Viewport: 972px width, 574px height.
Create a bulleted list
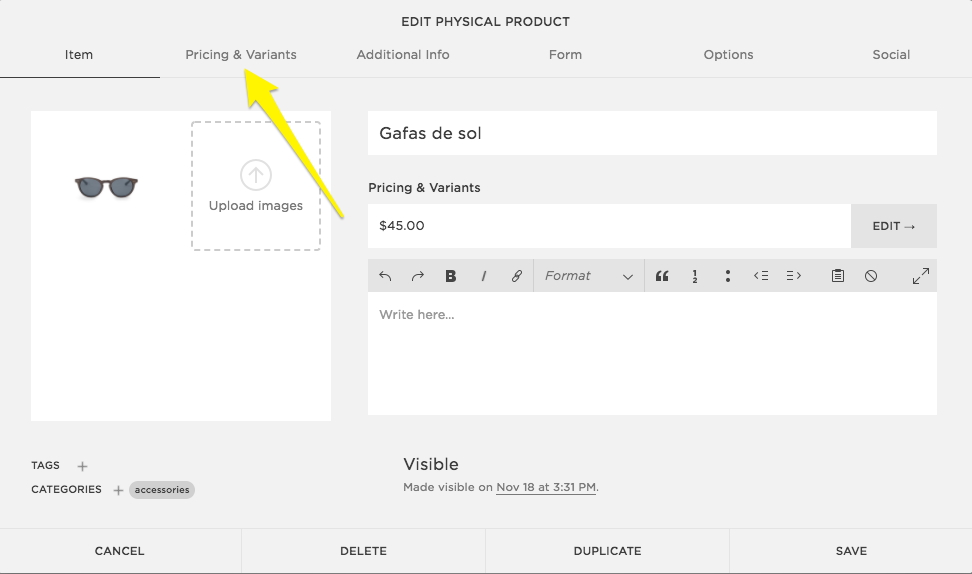[x=728, y=276]
